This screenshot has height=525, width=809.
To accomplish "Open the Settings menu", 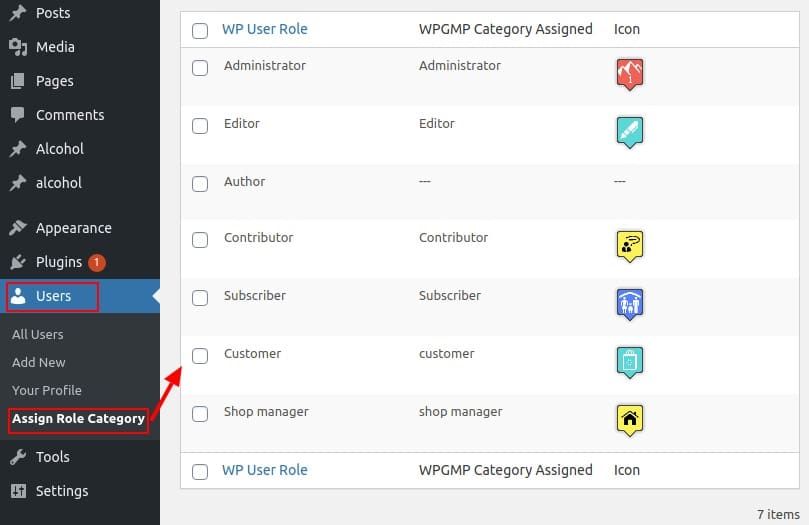I will 62,491.
